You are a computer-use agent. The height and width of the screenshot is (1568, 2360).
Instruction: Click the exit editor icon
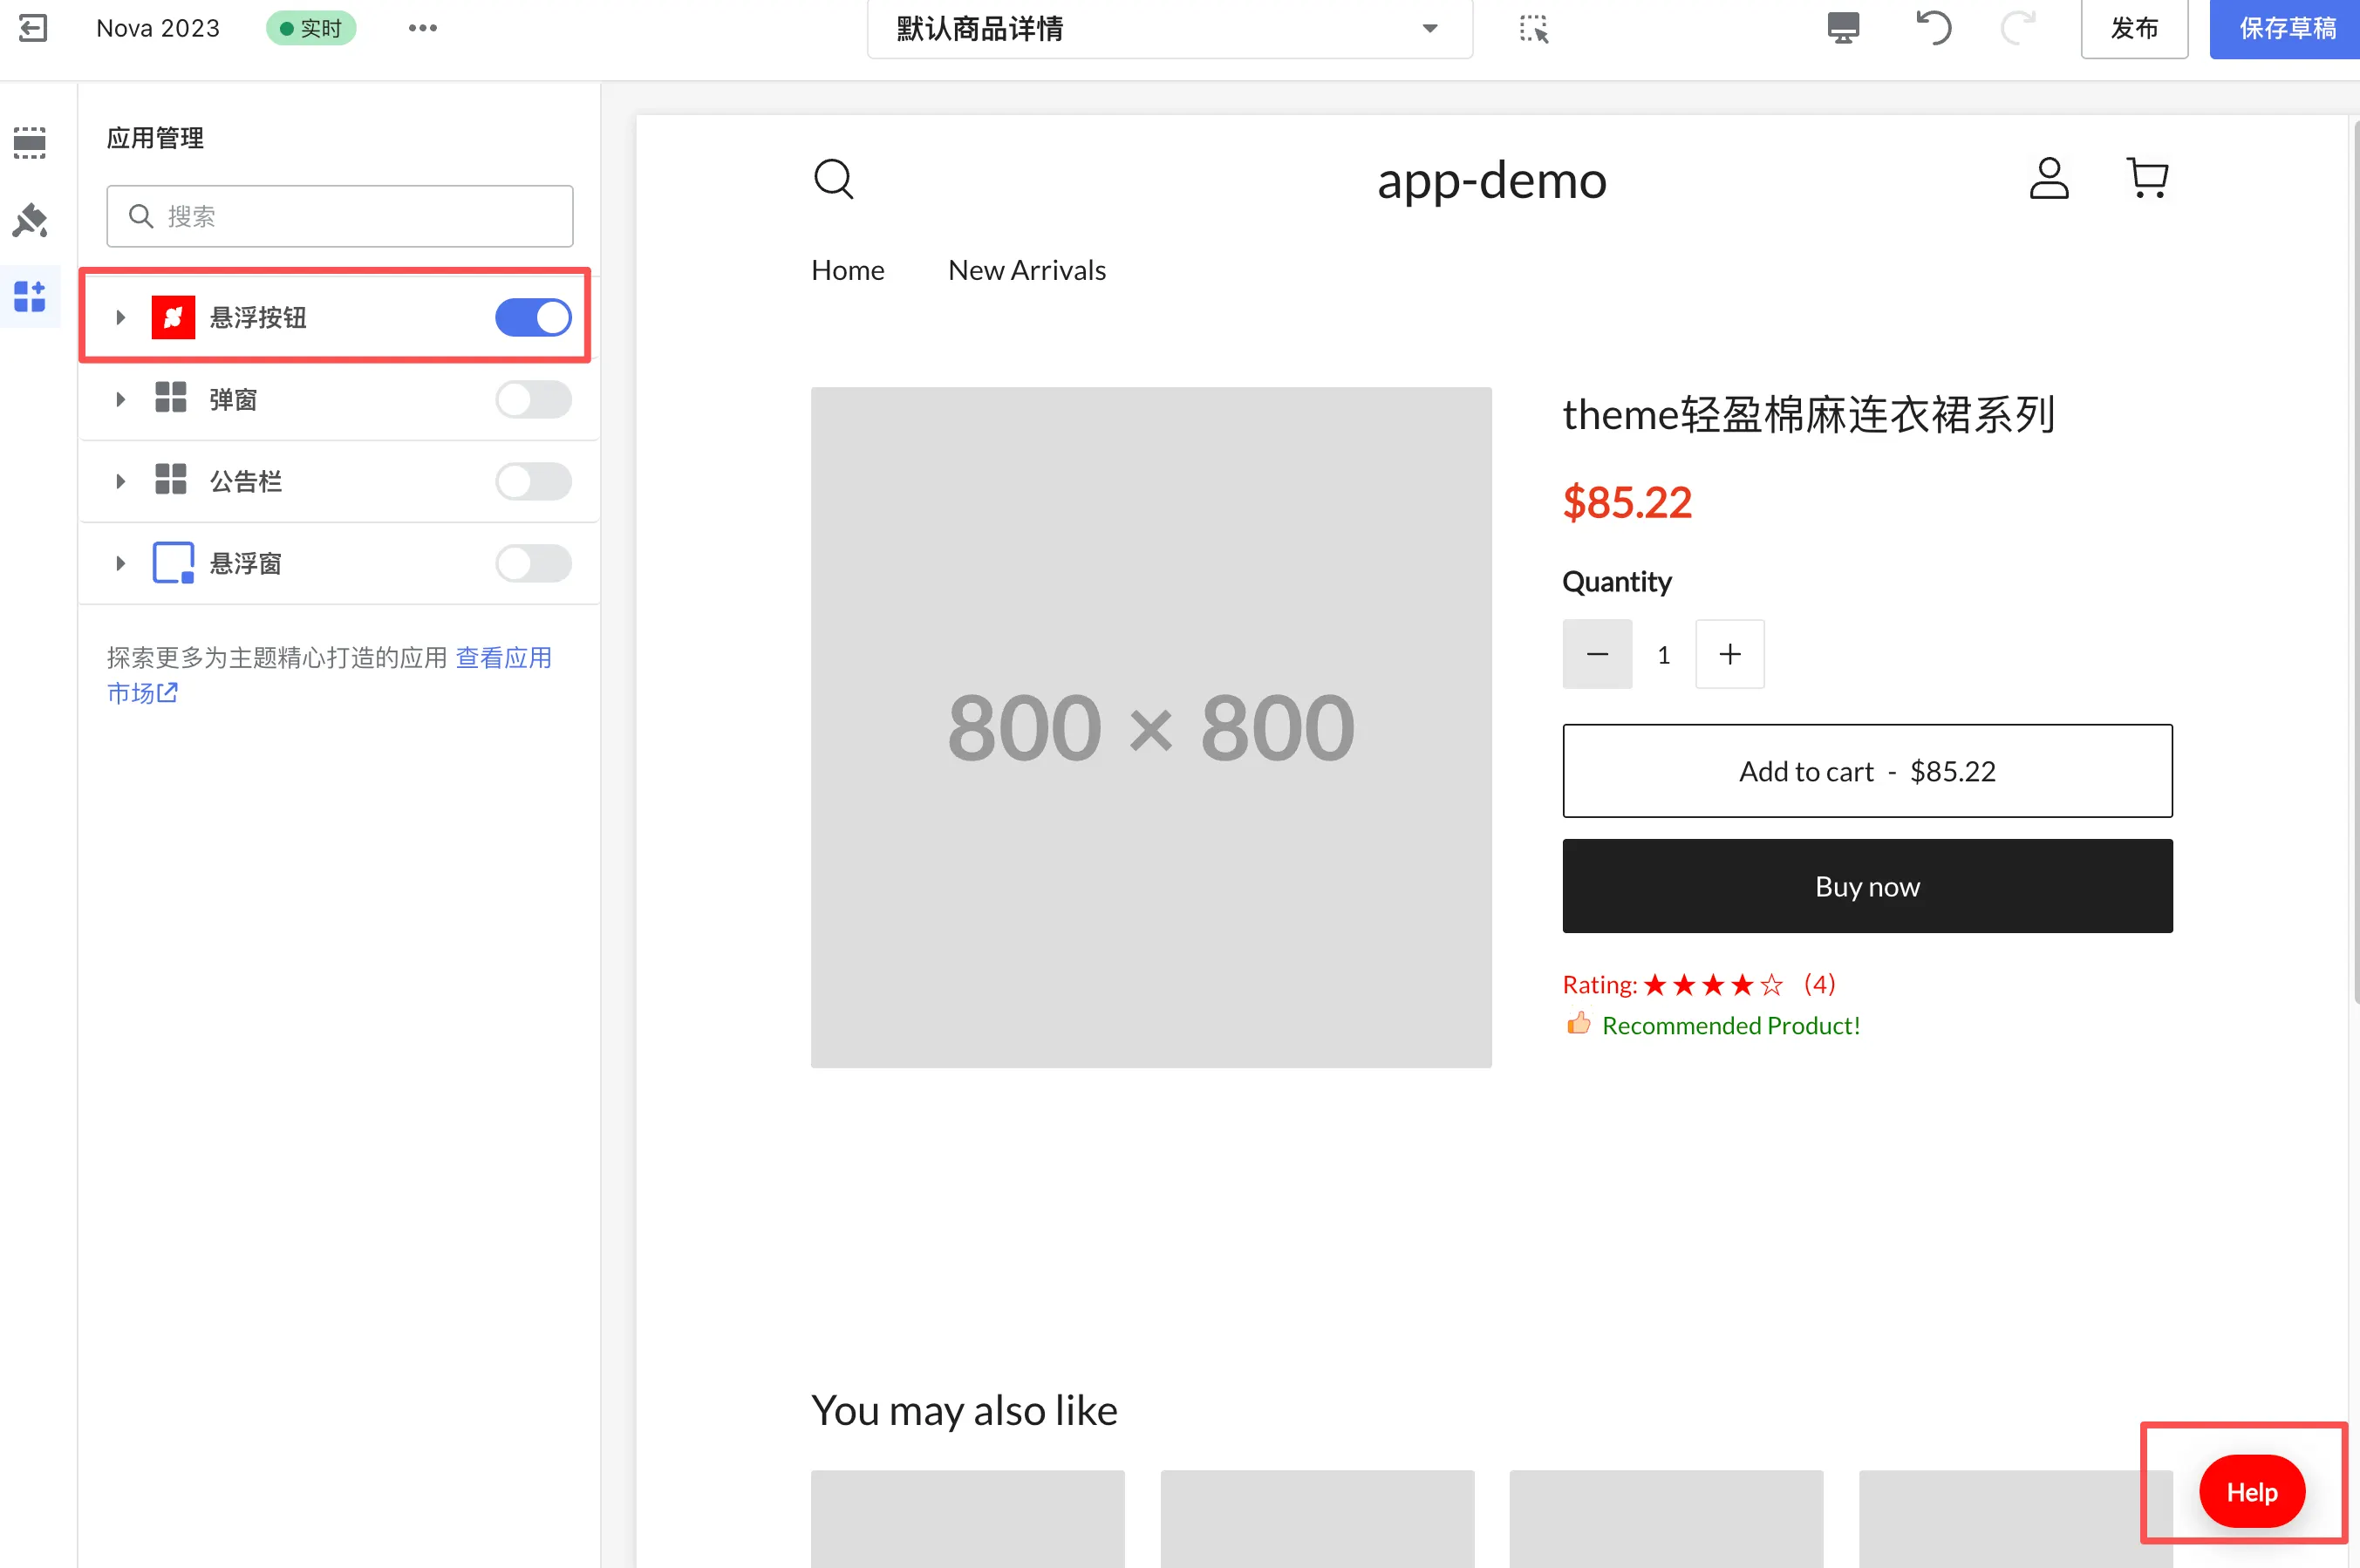pos(32,28)
